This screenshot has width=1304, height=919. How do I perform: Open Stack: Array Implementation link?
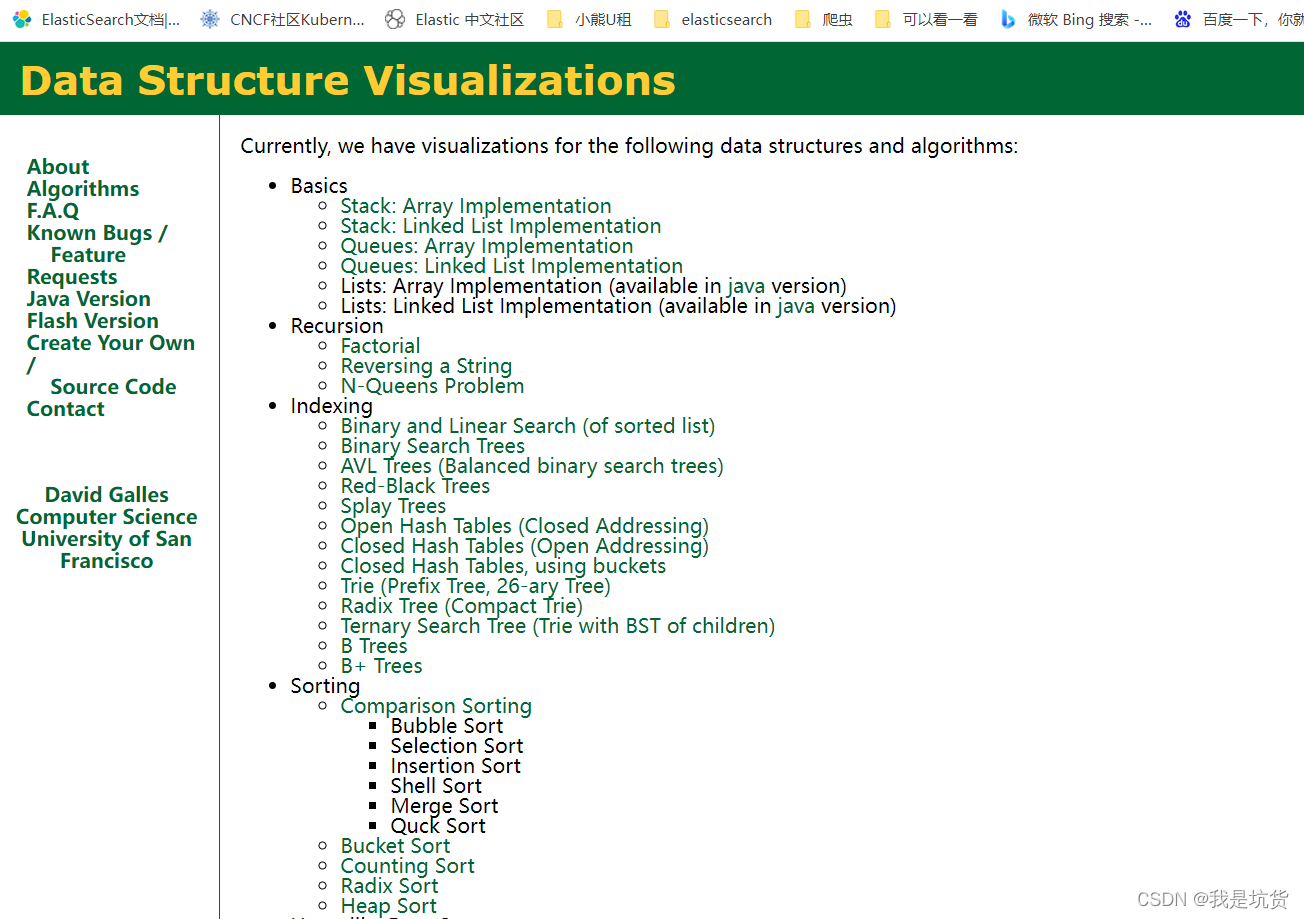tap(476, 206)
